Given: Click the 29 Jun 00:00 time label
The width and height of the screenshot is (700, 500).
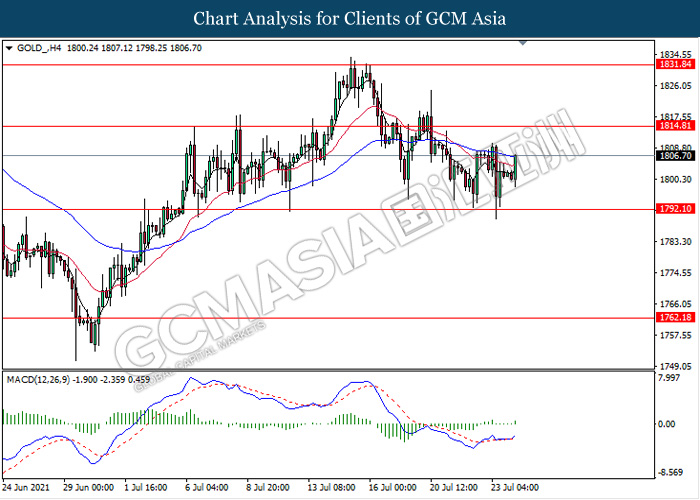Looking at the screenshot, I should click(88, 487).
